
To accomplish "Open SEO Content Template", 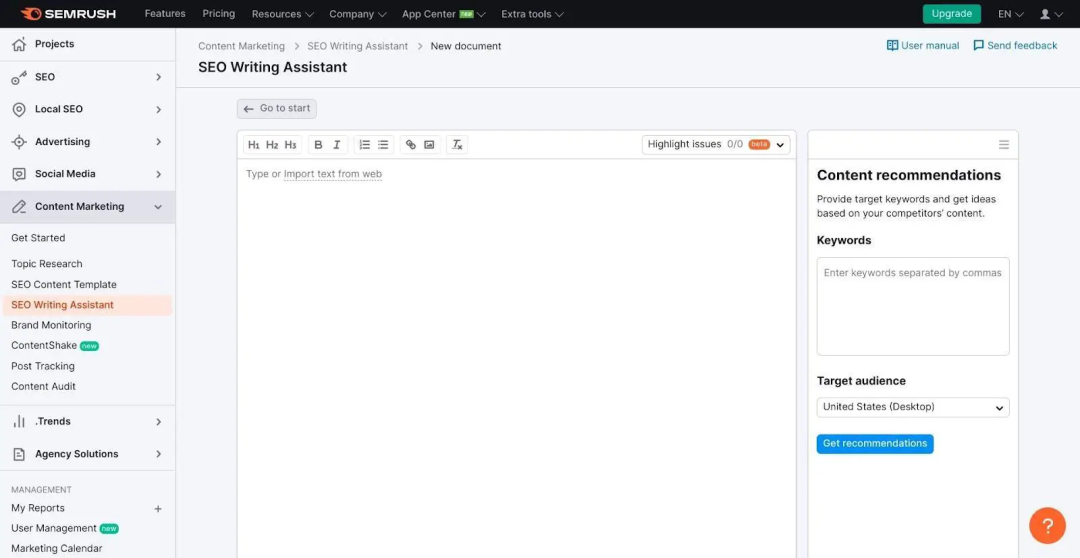I will [64, 285].
